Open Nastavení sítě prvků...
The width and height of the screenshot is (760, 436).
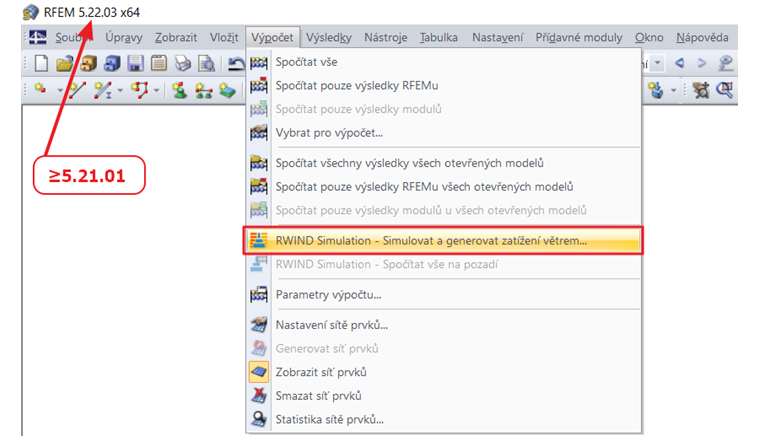(445, 325)
